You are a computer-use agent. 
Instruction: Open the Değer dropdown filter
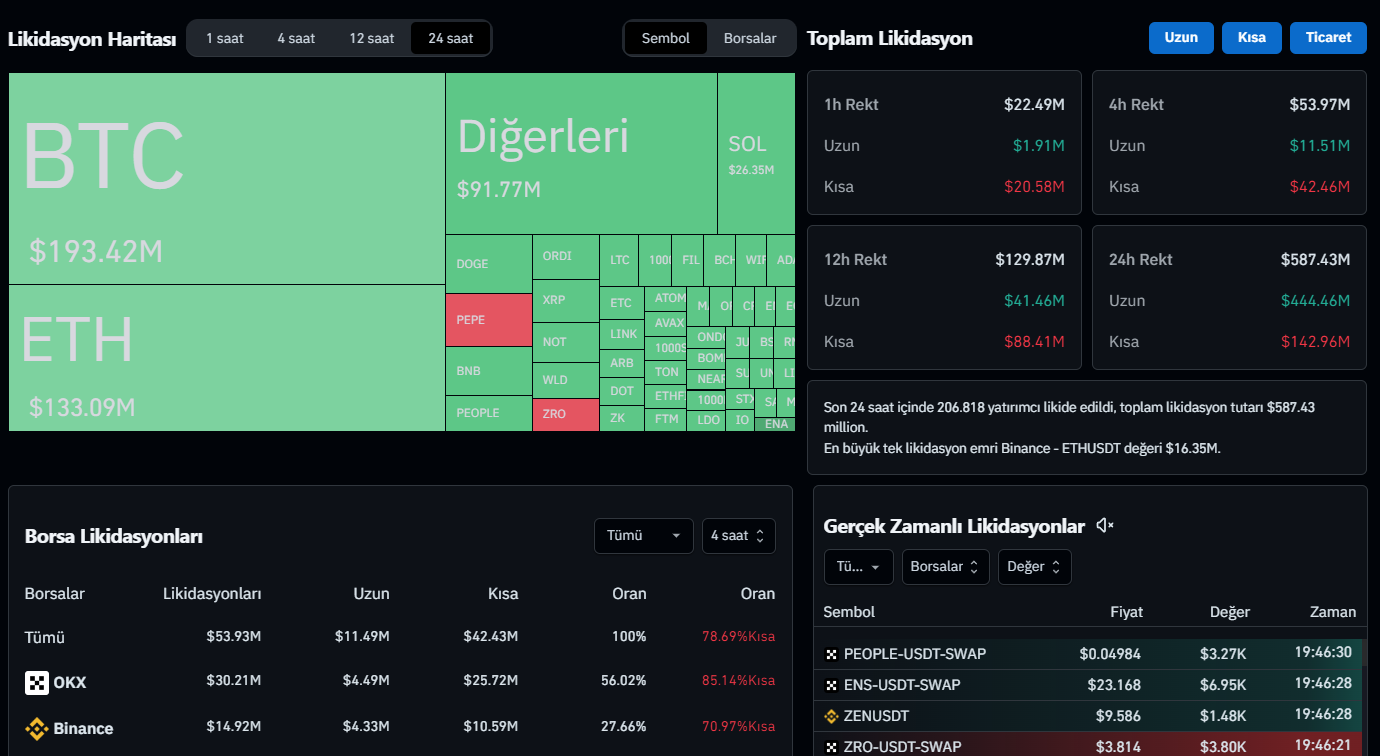(1035, 567)
